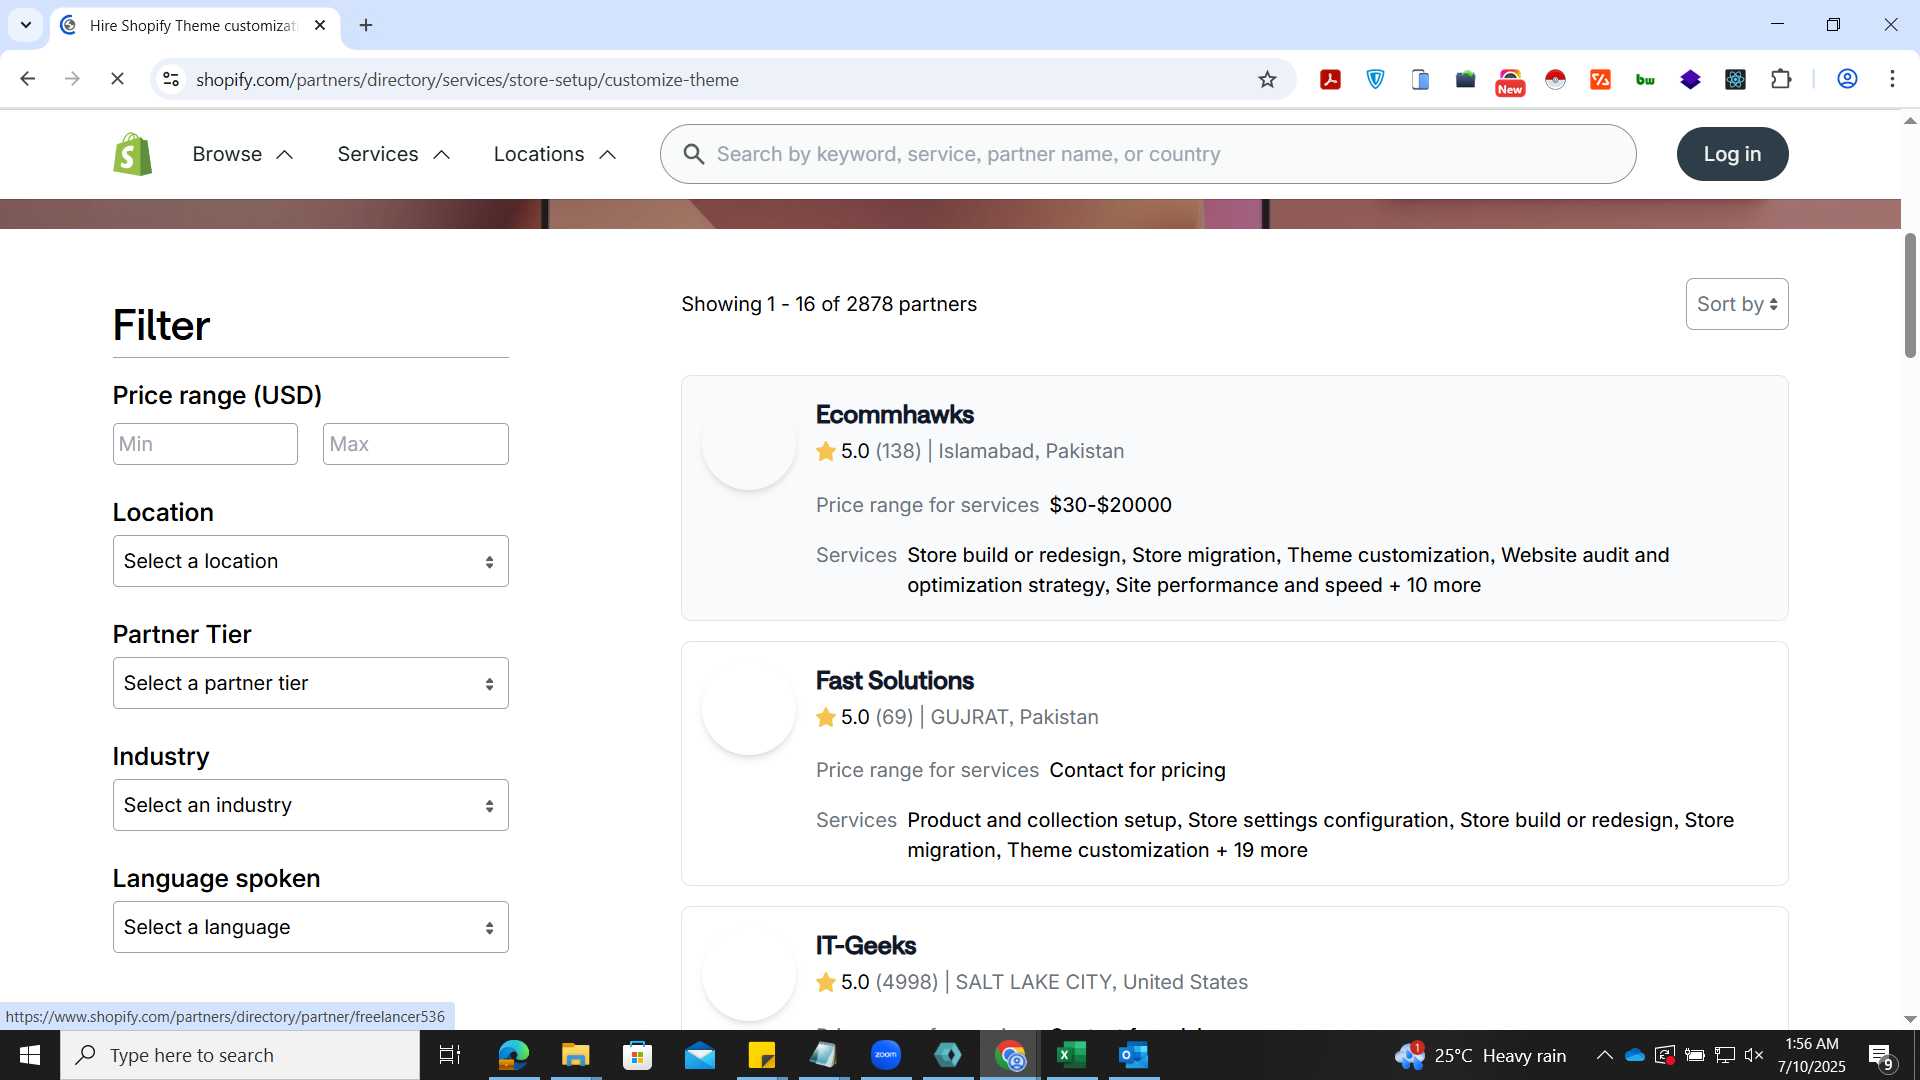The width and height of the screenshot is (1920, 1080).
Task: Open the Sort by dropdown
Action: tap(1737, 304)
